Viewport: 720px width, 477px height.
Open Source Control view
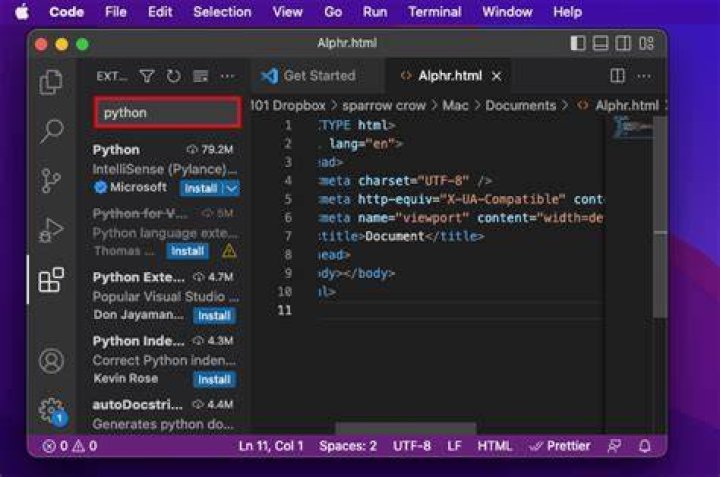[x=51, y=180]
